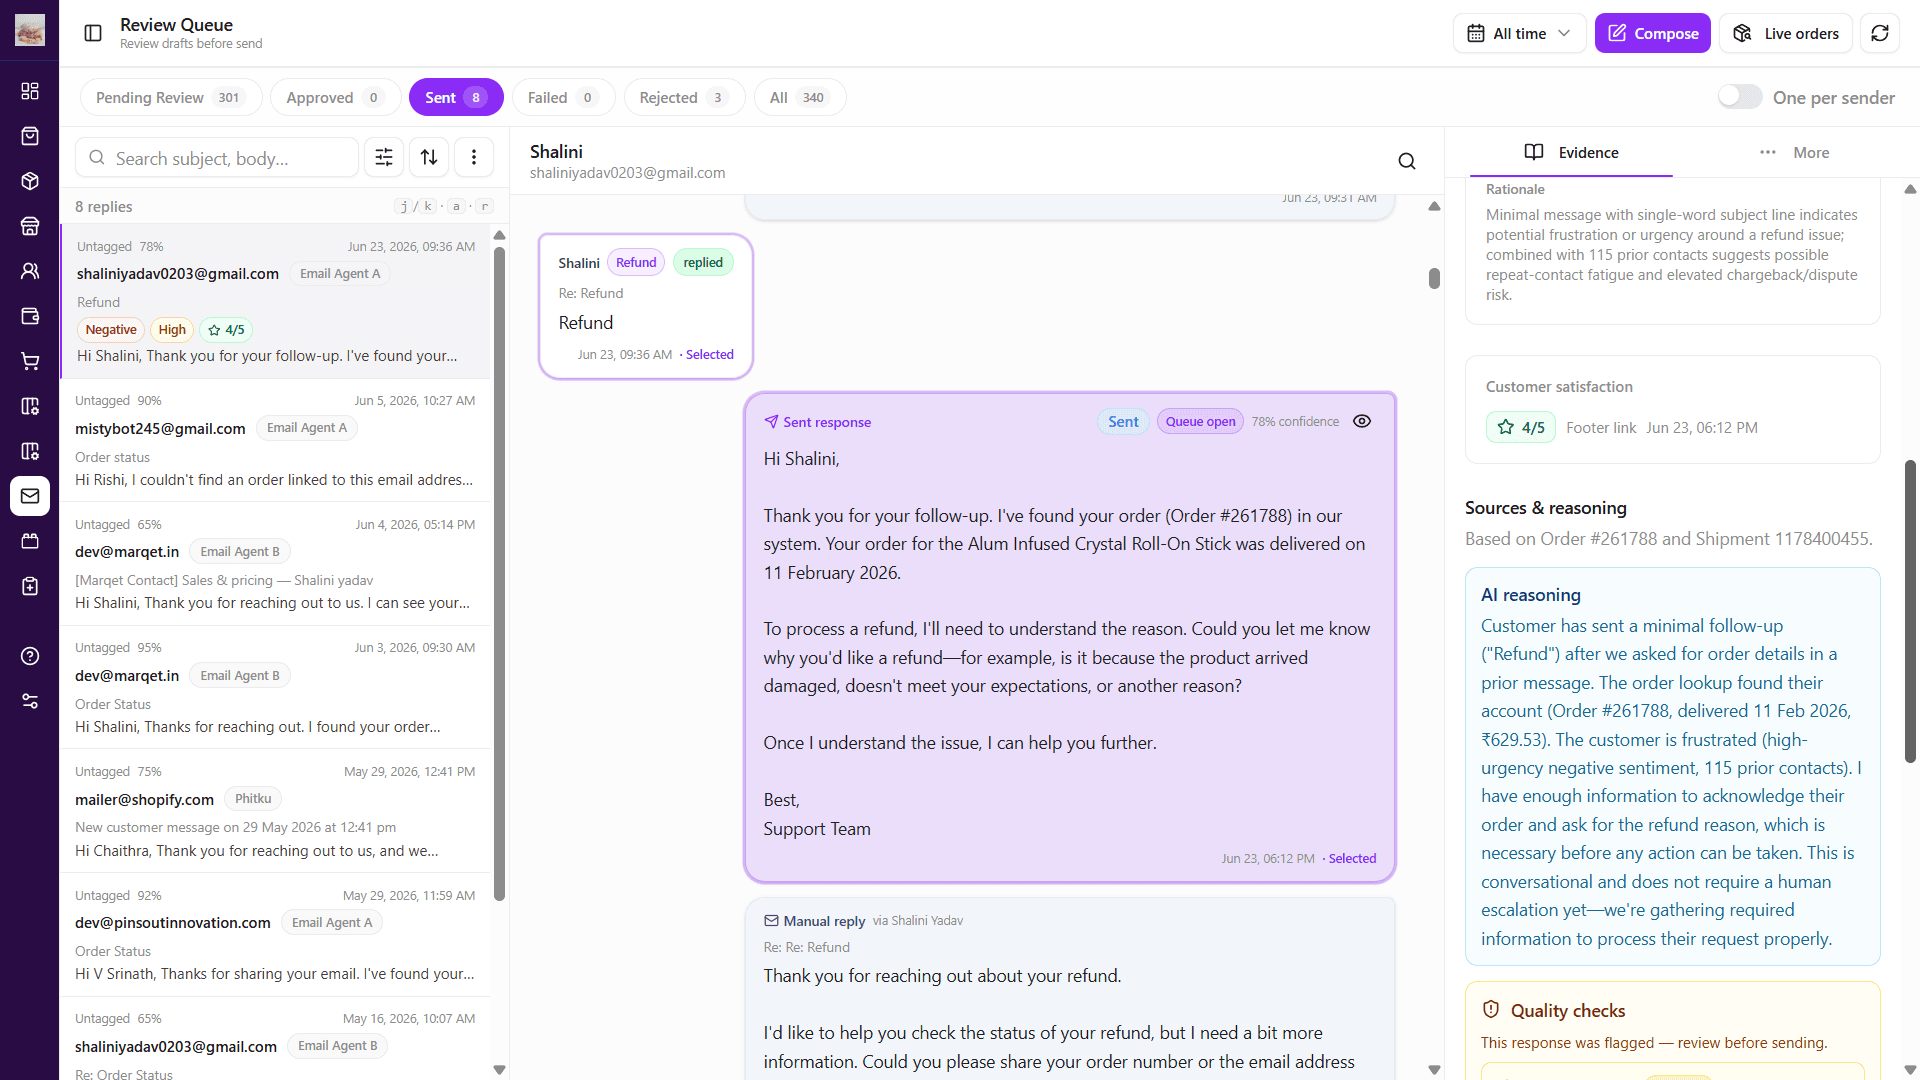The width and height of the screenshot is (1920, 1080).
Task: Switch to Approved tab
Action: [335, 97]
